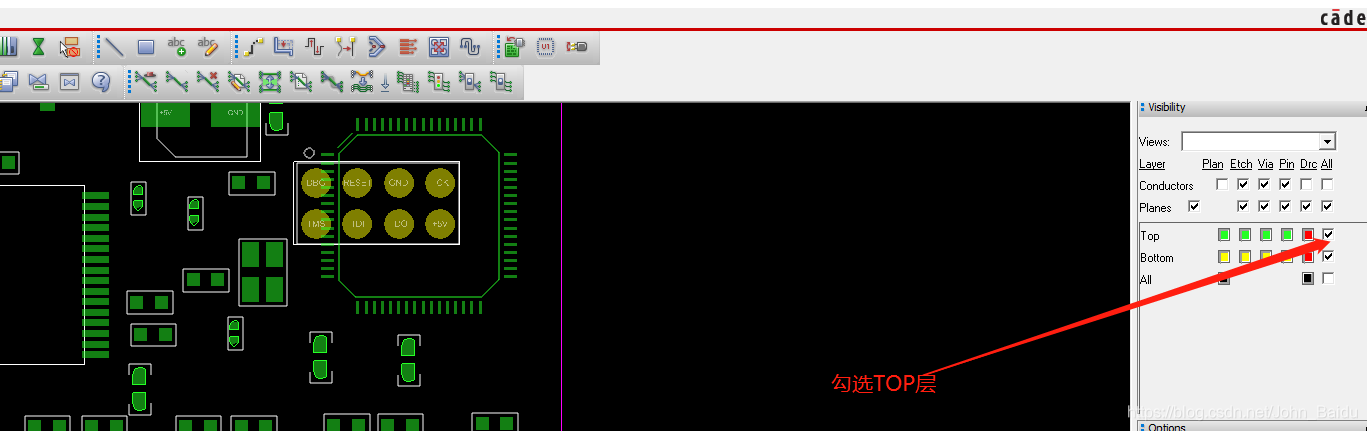Click the Vertex move icon with red arrow
The height and width of the screenshot is (431, 1367).
[346, 47]
